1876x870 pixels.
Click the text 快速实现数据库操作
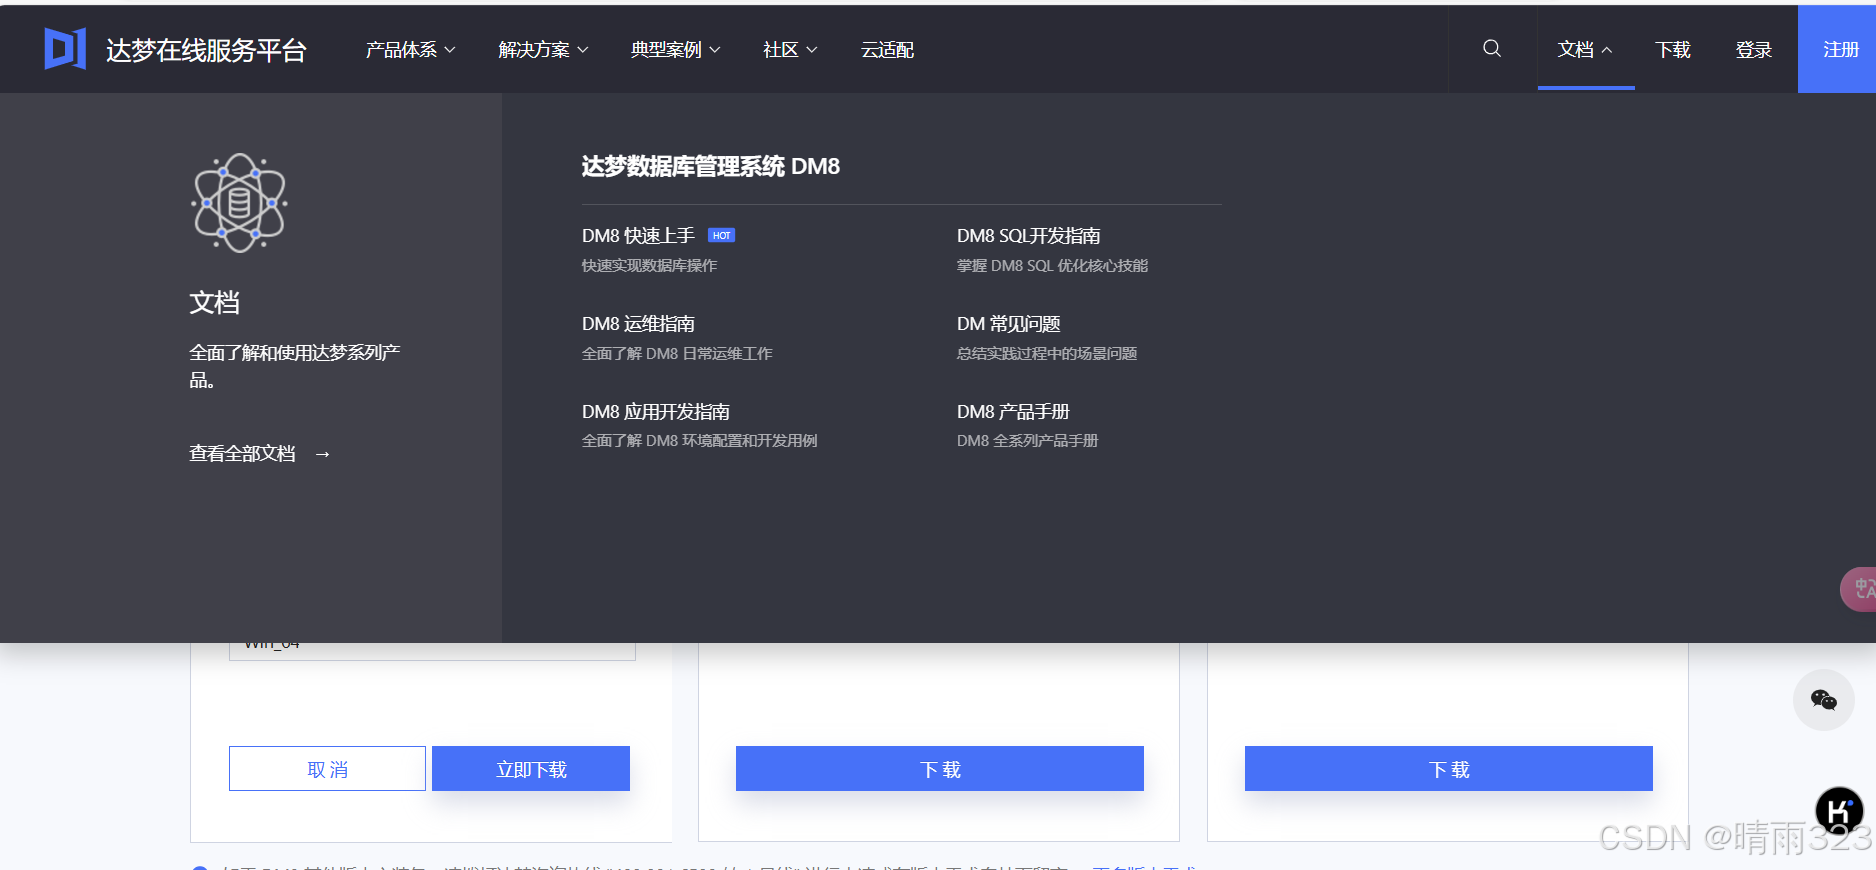[649, 266]
